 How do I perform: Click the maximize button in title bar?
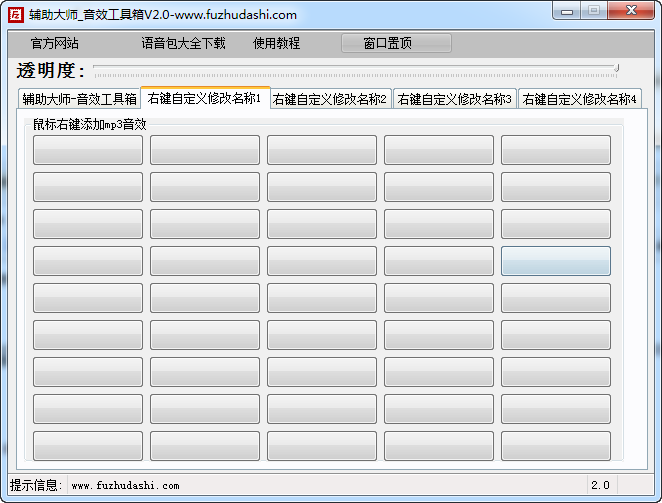point(594,11)
